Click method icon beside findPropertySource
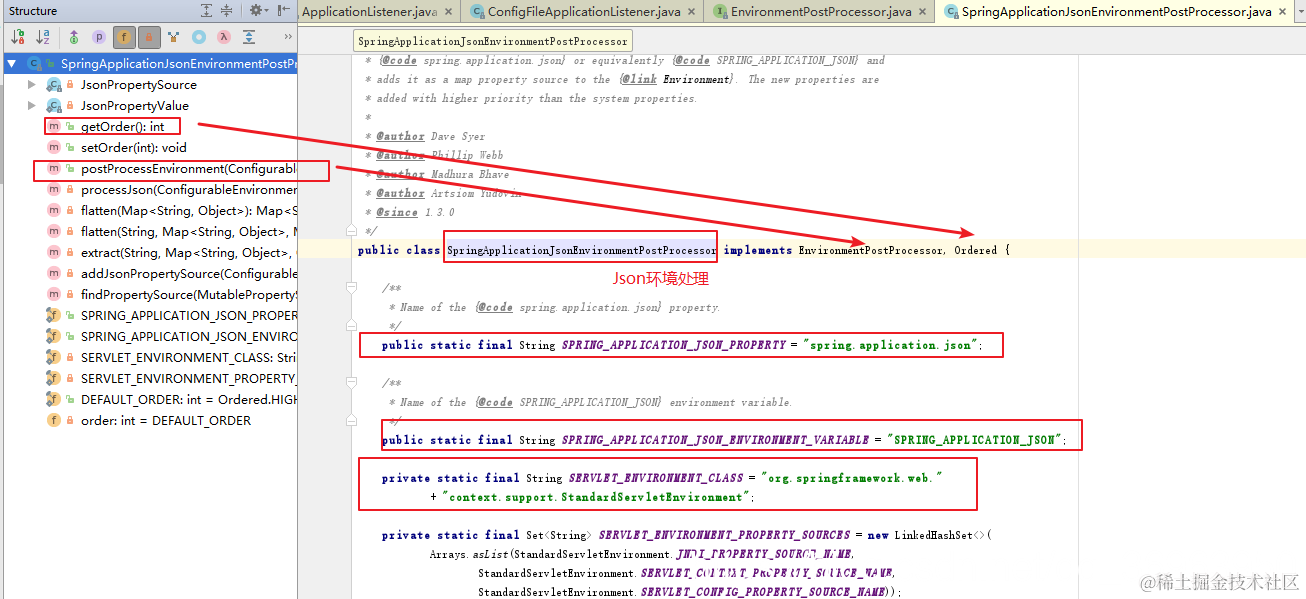The width and height of the screenshot is (1306, 599). click(54, 295)
